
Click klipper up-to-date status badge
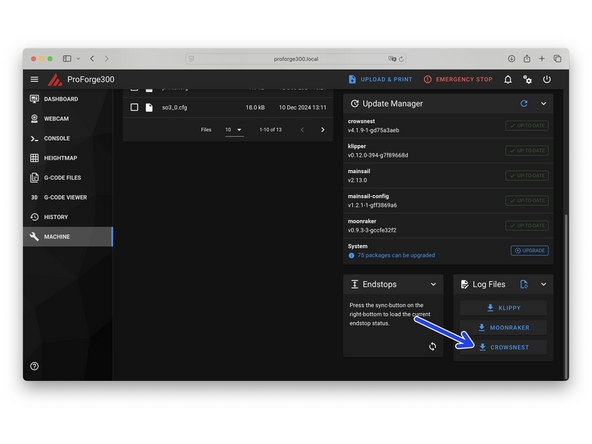[527, 151]
